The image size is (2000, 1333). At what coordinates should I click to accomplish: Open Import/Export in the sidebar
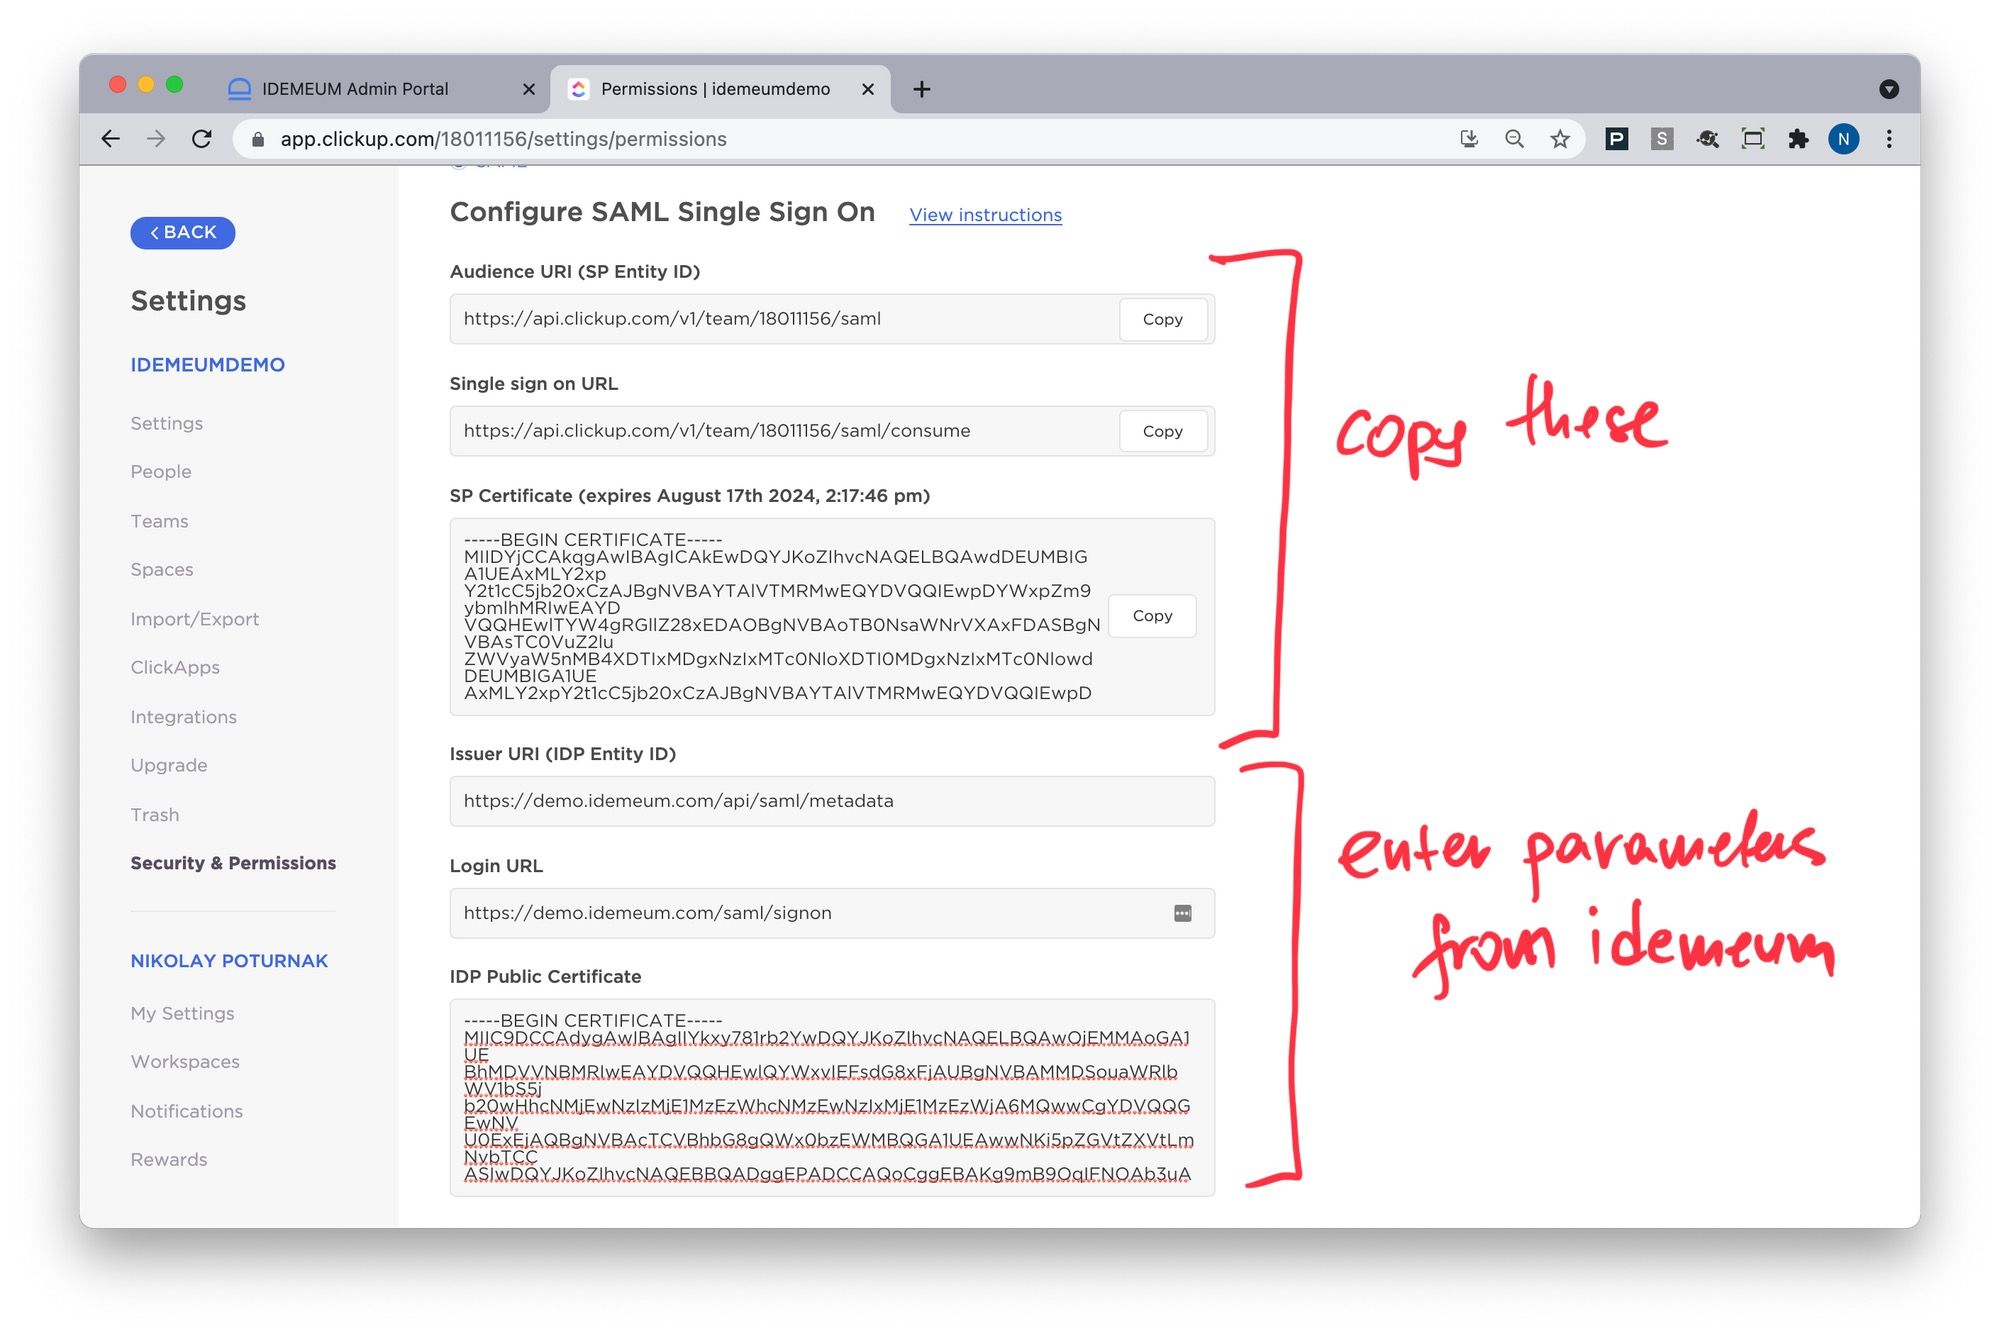tap(195, 619)
